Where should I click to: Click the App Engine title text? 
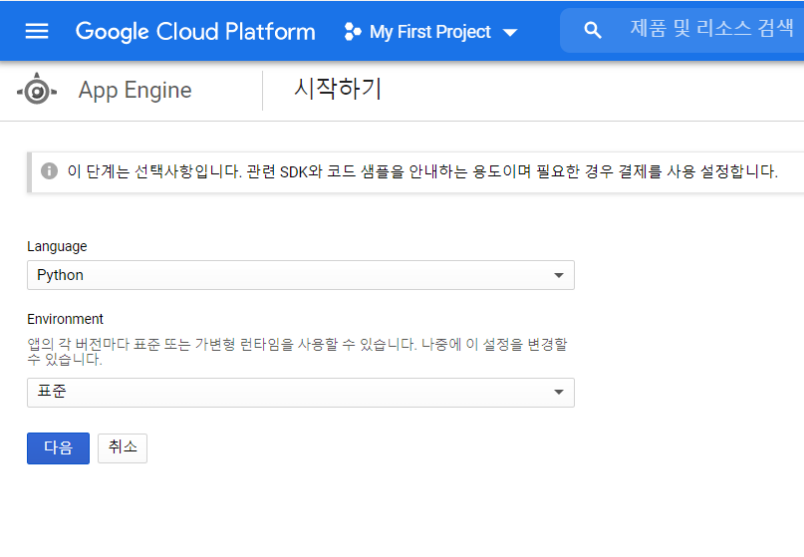point(135,90)
